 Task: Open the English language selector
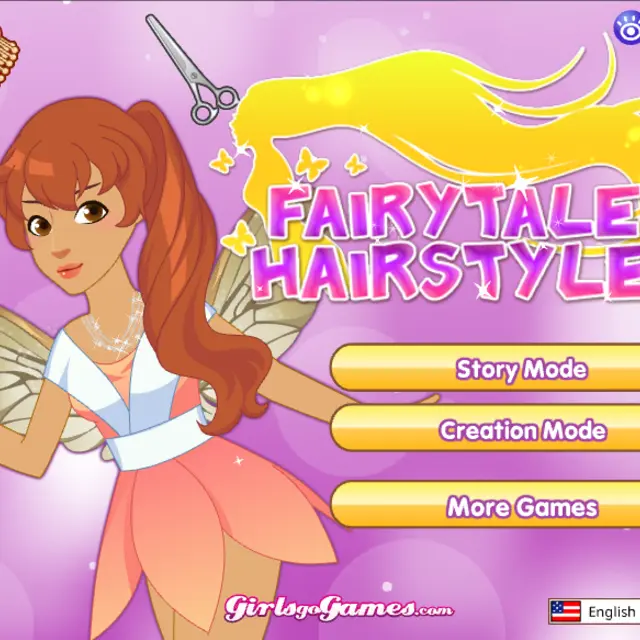coord(594,611)
